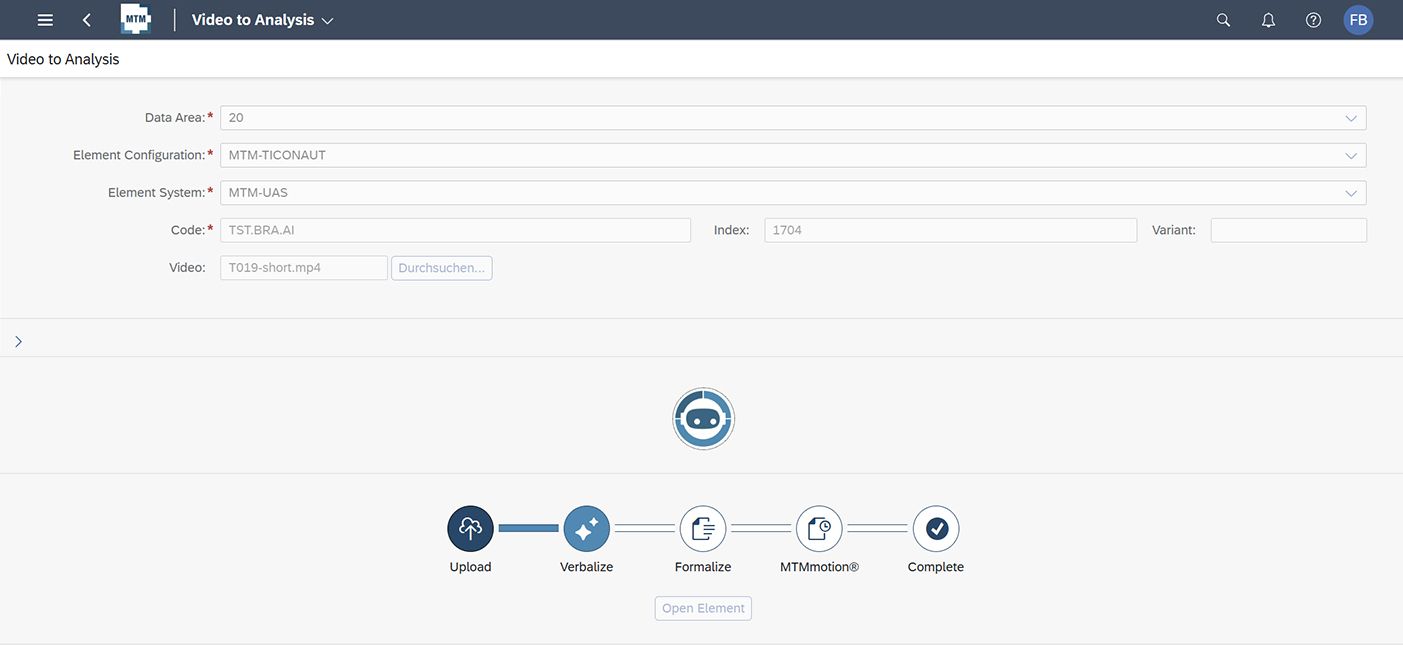Open the FB user profile avatar
This screenshot has width=1403, height=645.
pos(1358,20)
